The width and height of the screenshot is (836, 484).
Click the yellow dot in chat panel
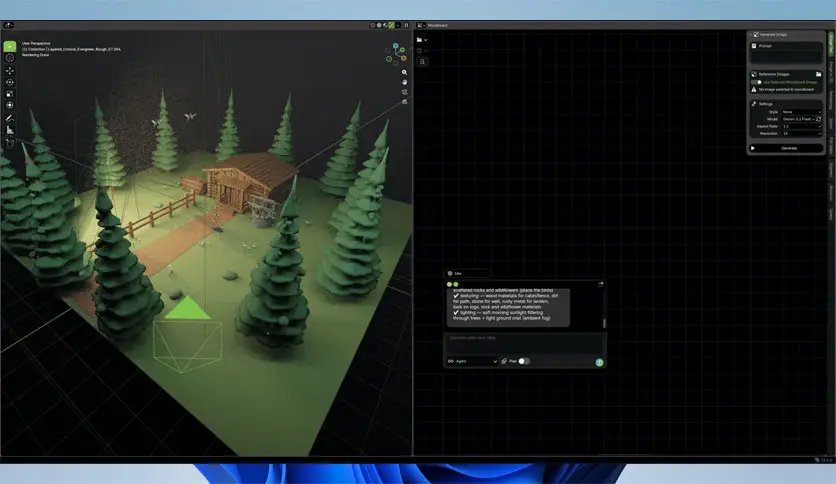[x=449, y=284]
